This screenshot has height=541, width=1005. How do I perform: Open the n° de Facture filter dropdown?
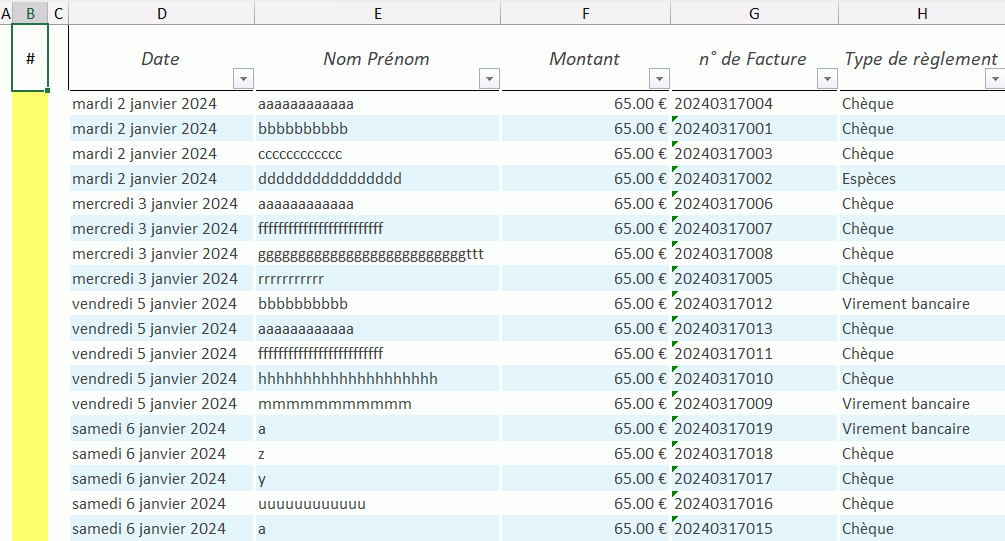click(827, 79)
